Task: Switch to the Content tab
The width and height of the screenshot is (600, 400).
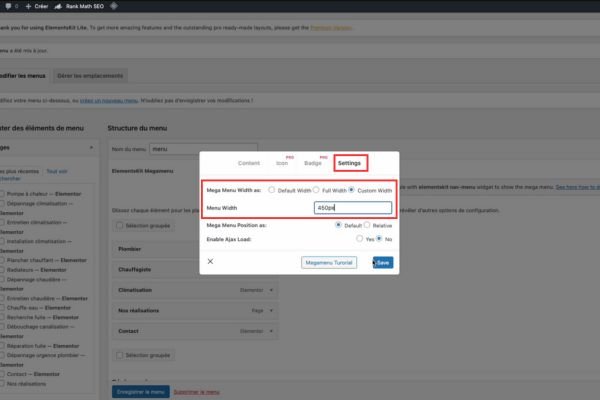Action: (249, 162)
